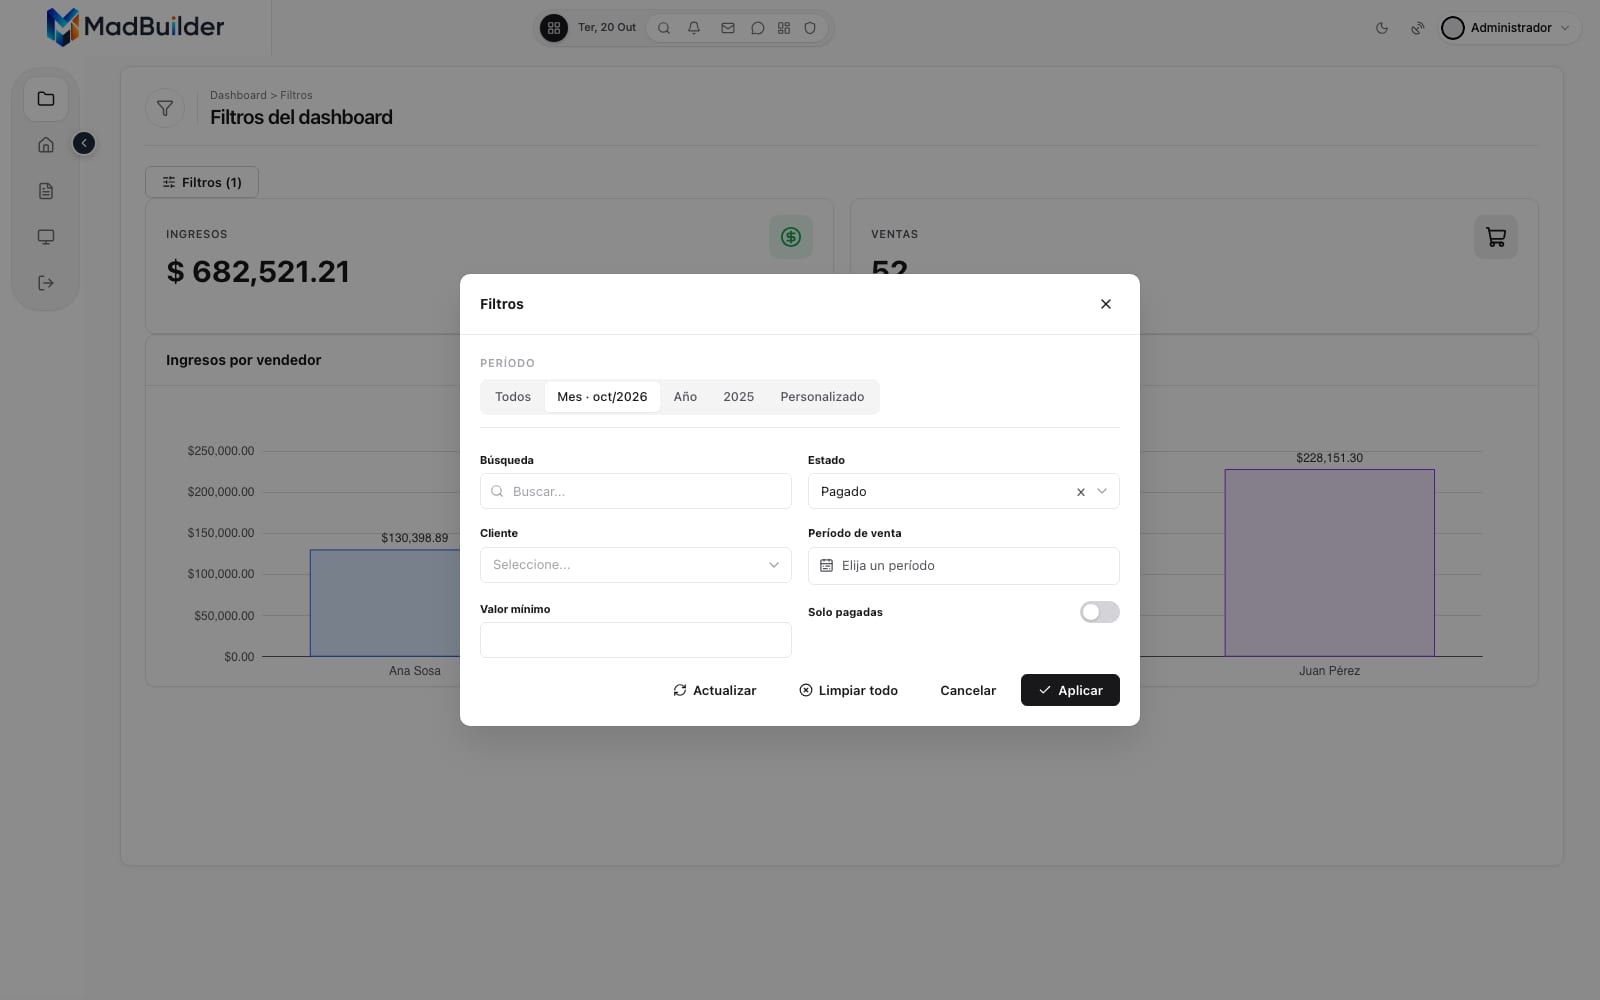Open the Cliente select dropdown
The width and height of the screenshot is (1600, 1000).
636,565
